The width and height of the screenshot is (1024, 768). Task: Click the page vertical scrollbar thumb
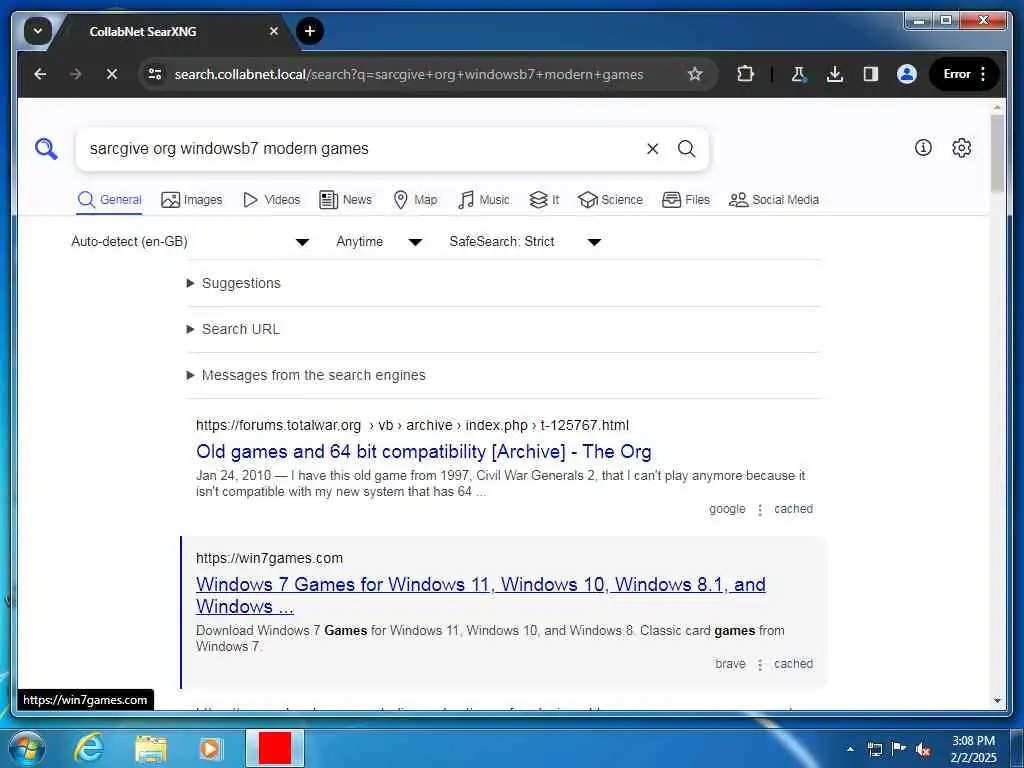[997, 154]
